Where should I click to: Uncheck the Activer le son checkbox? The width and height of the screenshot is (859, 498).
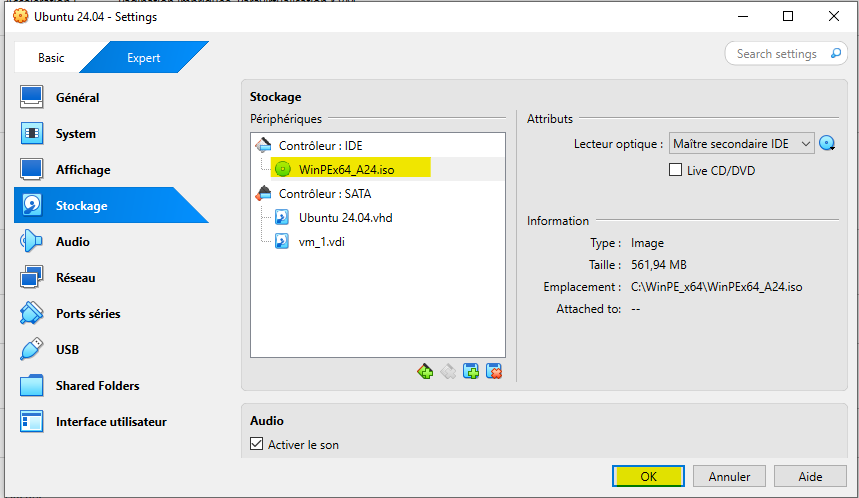tap(256, 444)
